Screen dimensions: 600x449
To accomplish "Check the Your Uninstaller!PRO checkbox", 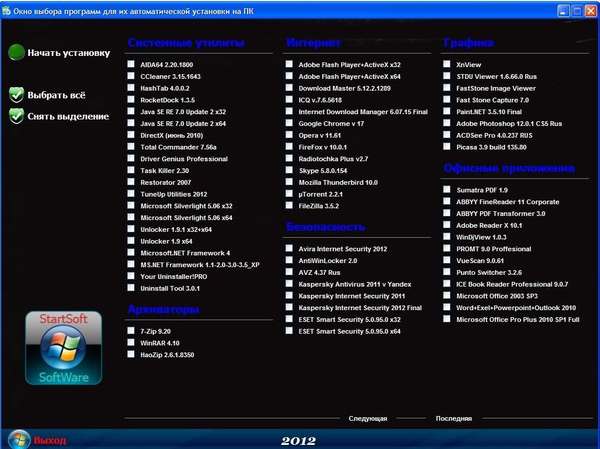I will 131,276.
